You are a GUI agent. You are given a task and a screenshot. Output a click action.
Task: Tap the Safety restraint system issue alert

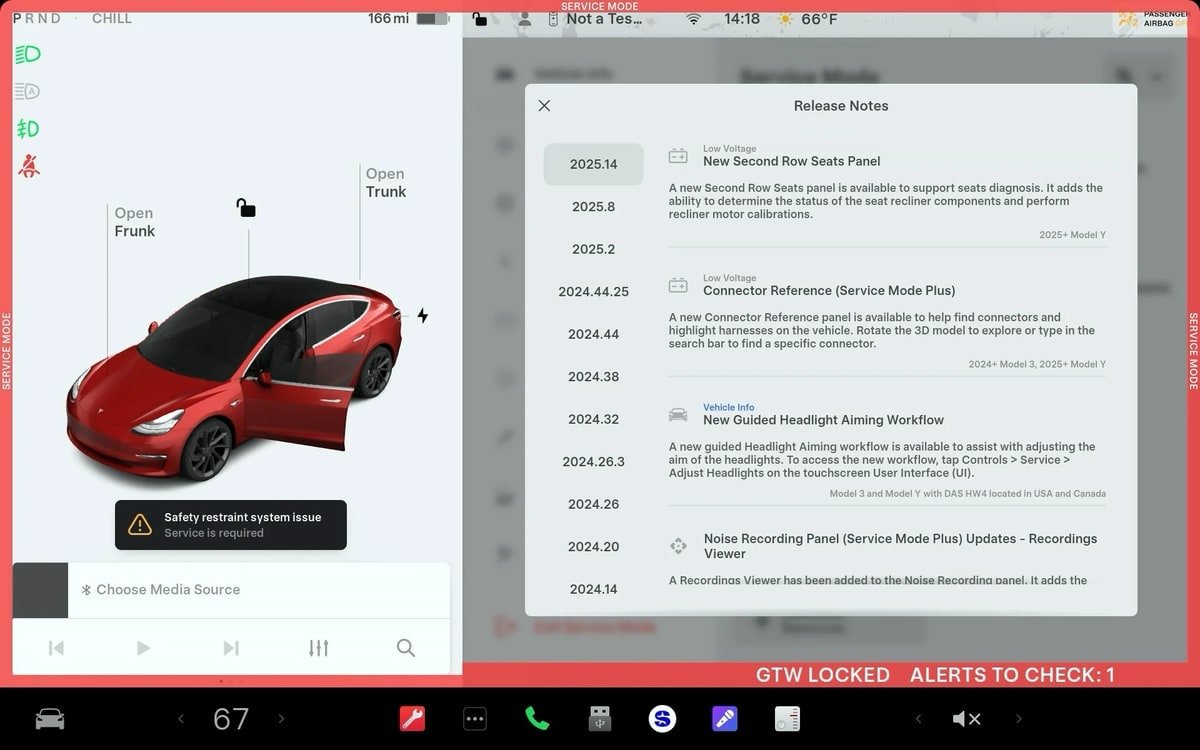tap(231, 525)
